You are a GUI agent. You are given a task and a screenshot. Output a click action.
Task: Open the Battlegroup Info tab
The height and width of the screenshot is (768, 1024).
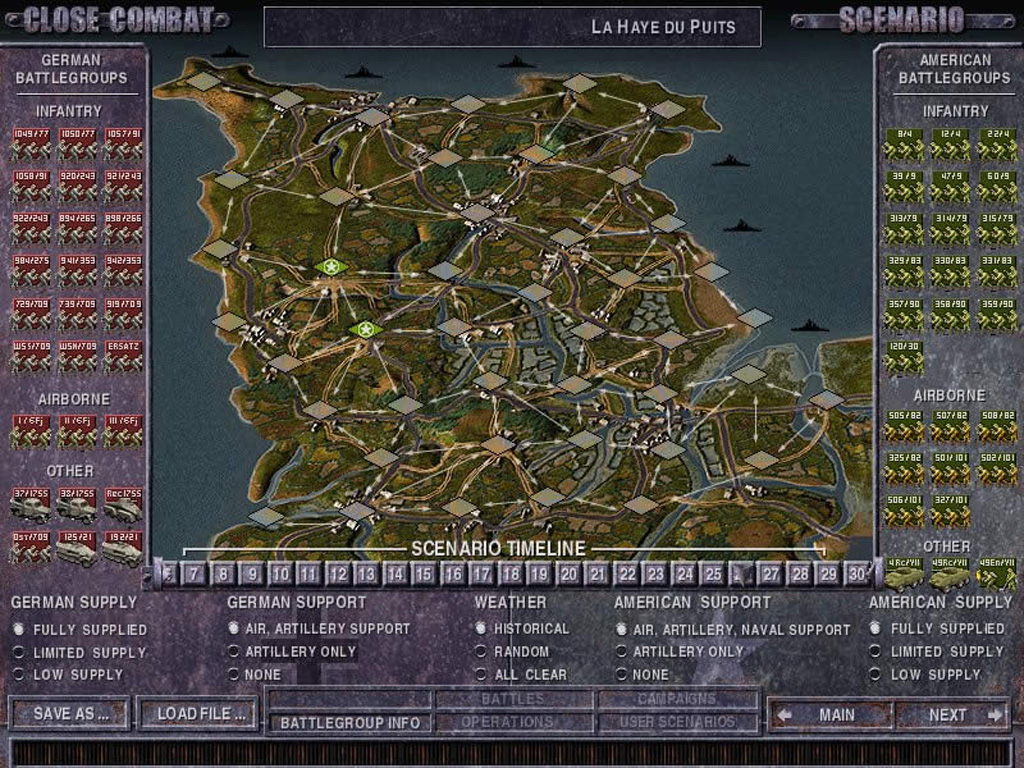[x=350, y=722]
